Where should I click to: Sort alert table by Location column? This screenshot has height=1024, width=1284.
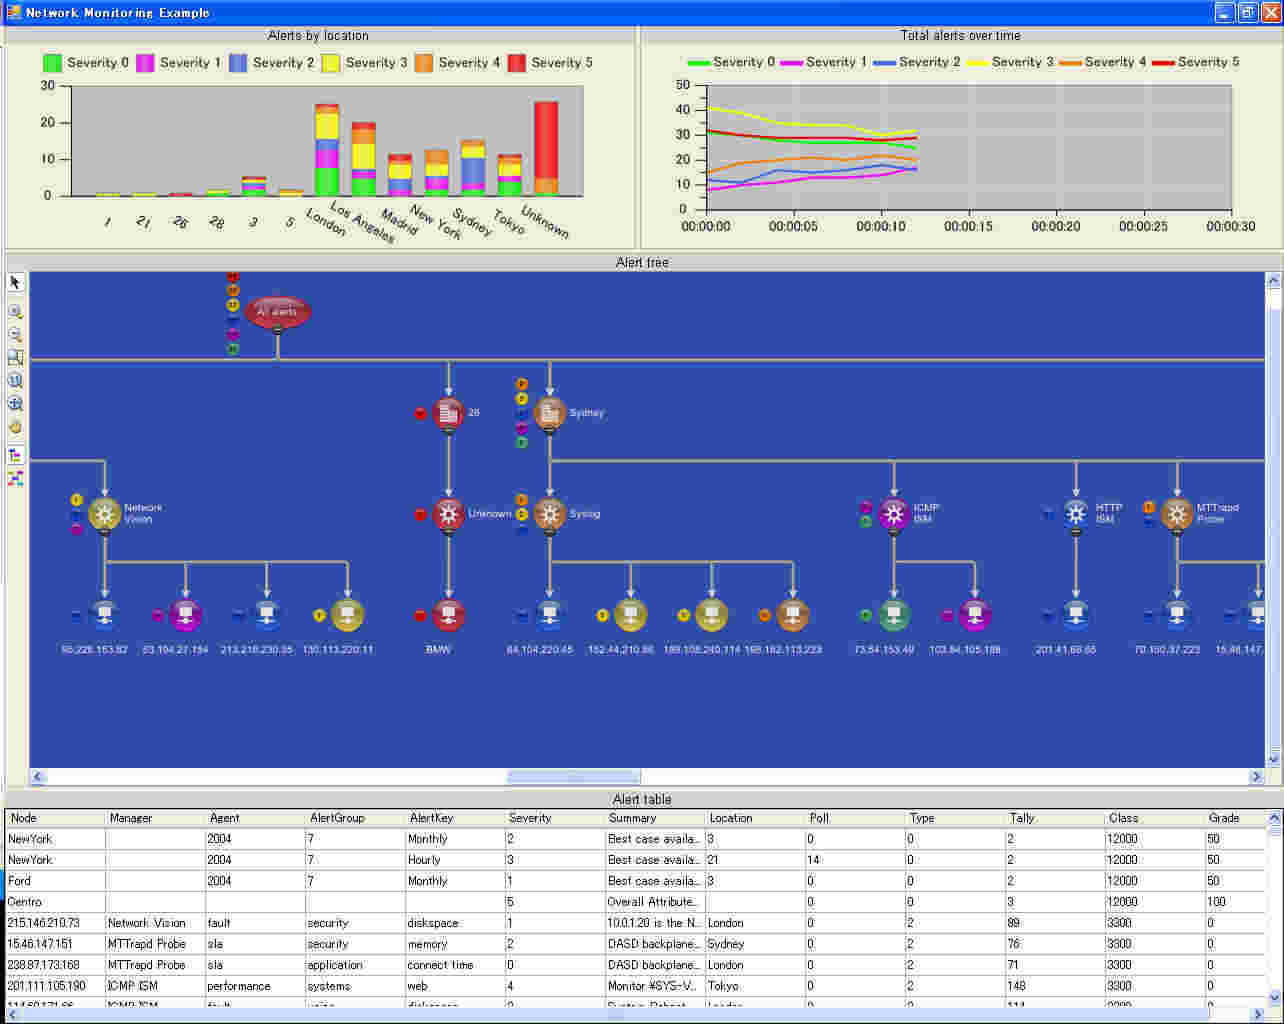[755, 818]
